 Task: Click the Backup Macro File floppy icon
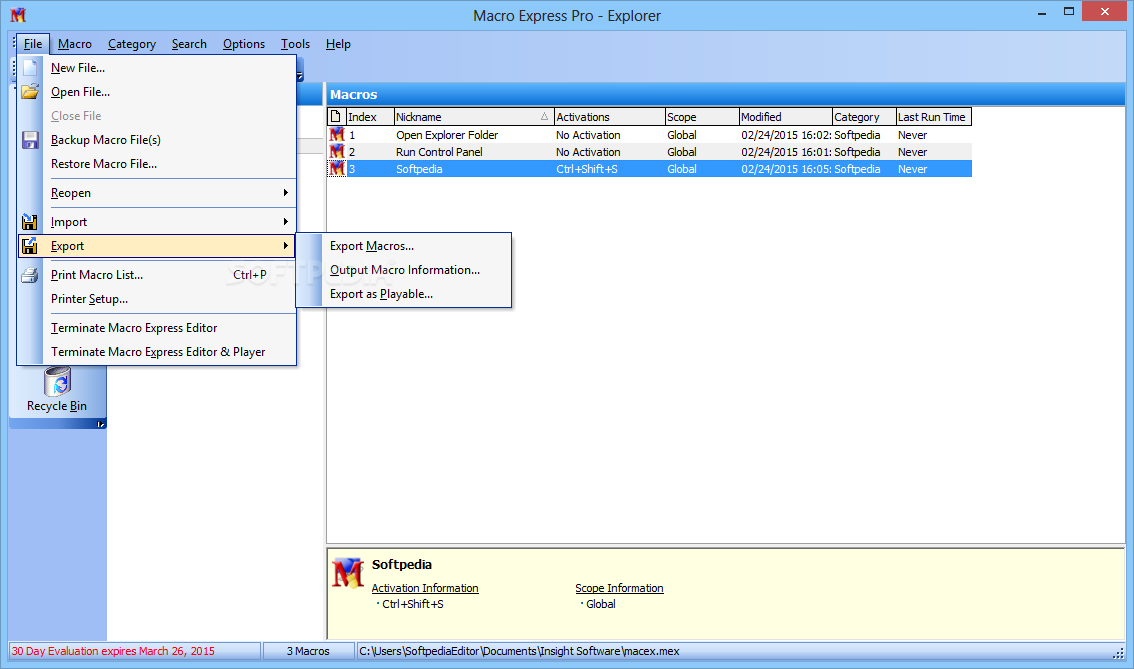[30, 140]
